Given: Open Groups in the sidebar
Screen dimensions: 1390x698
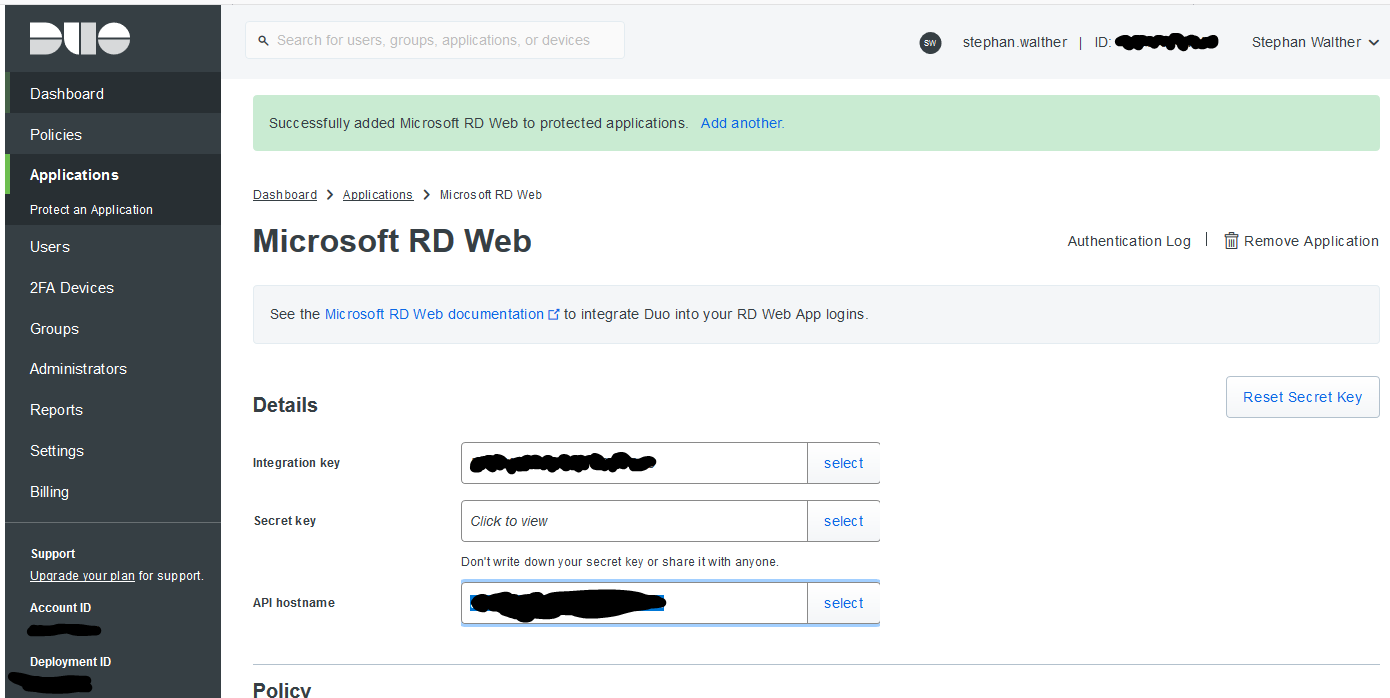Looking at the screenshot, I should [113, 328].
